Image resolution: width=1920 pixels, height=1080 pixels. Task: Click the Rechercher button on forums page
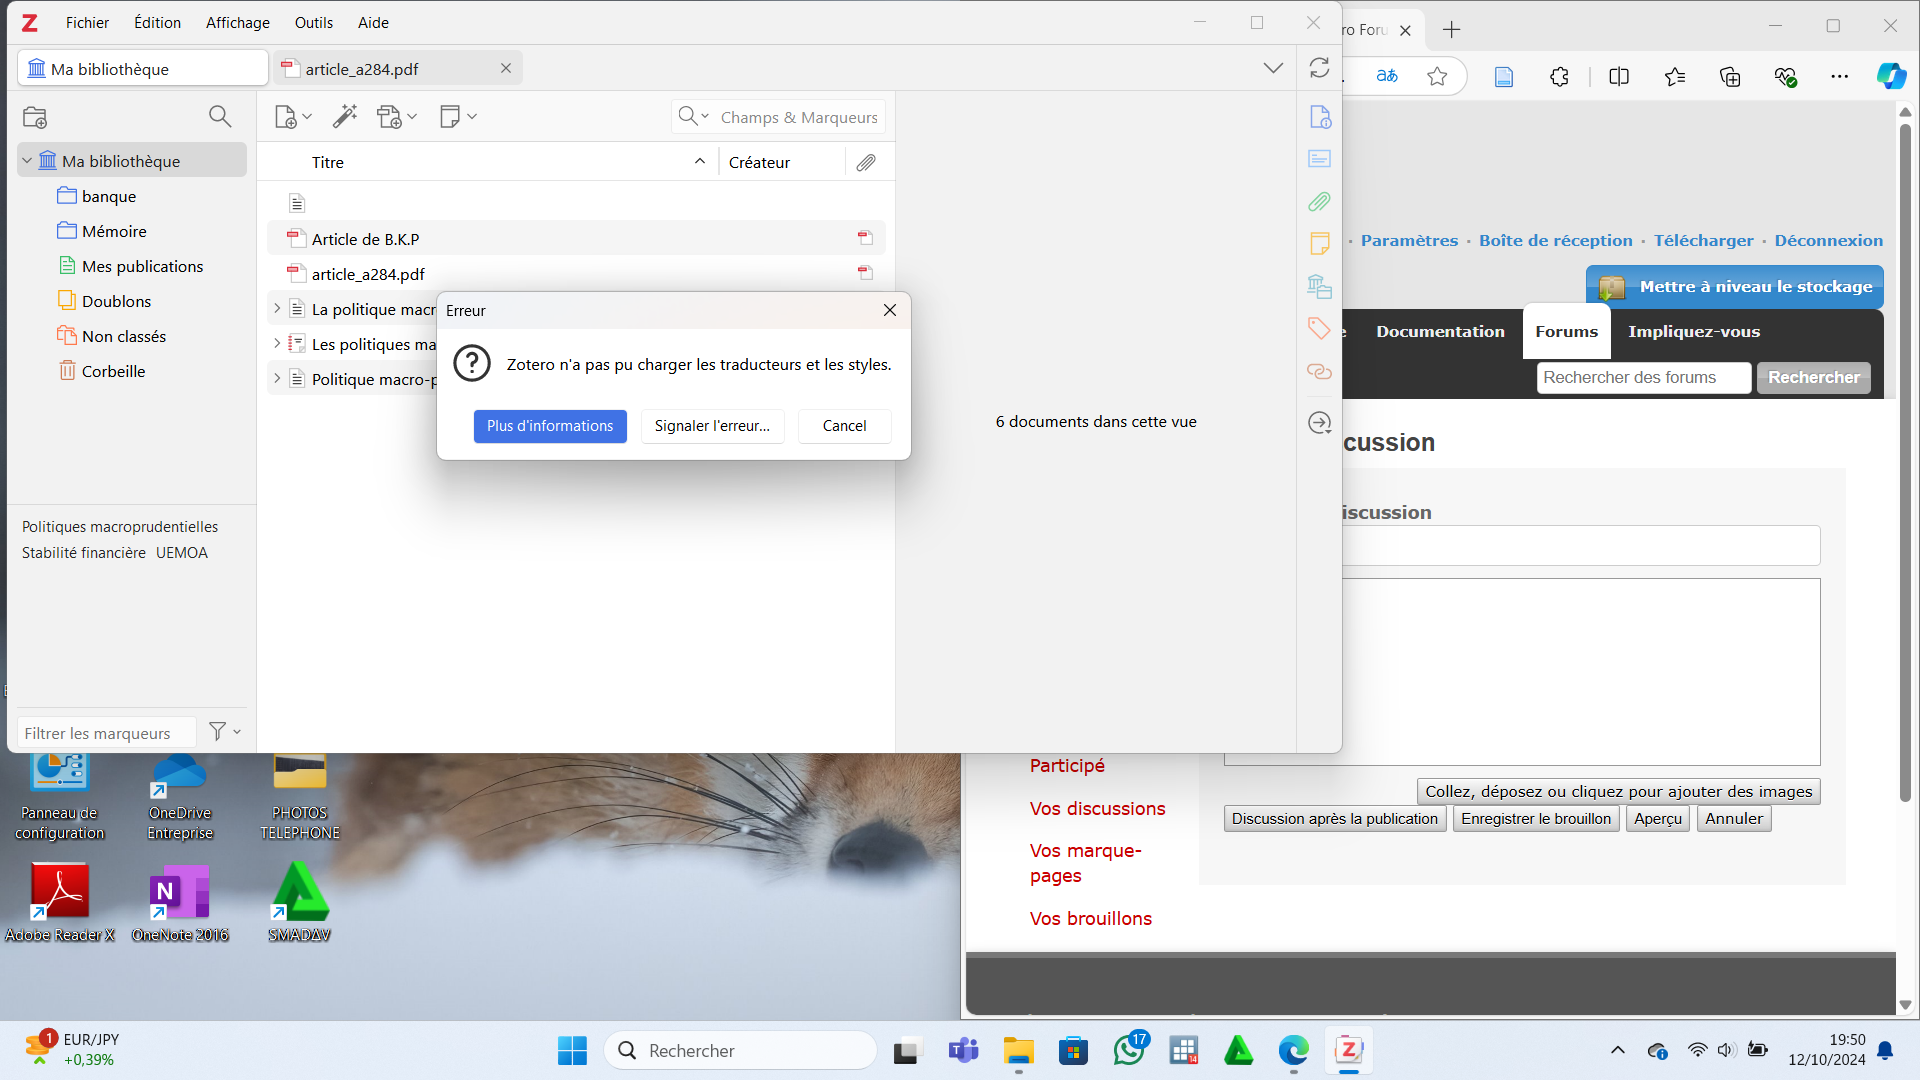(x=1814, y=378)
